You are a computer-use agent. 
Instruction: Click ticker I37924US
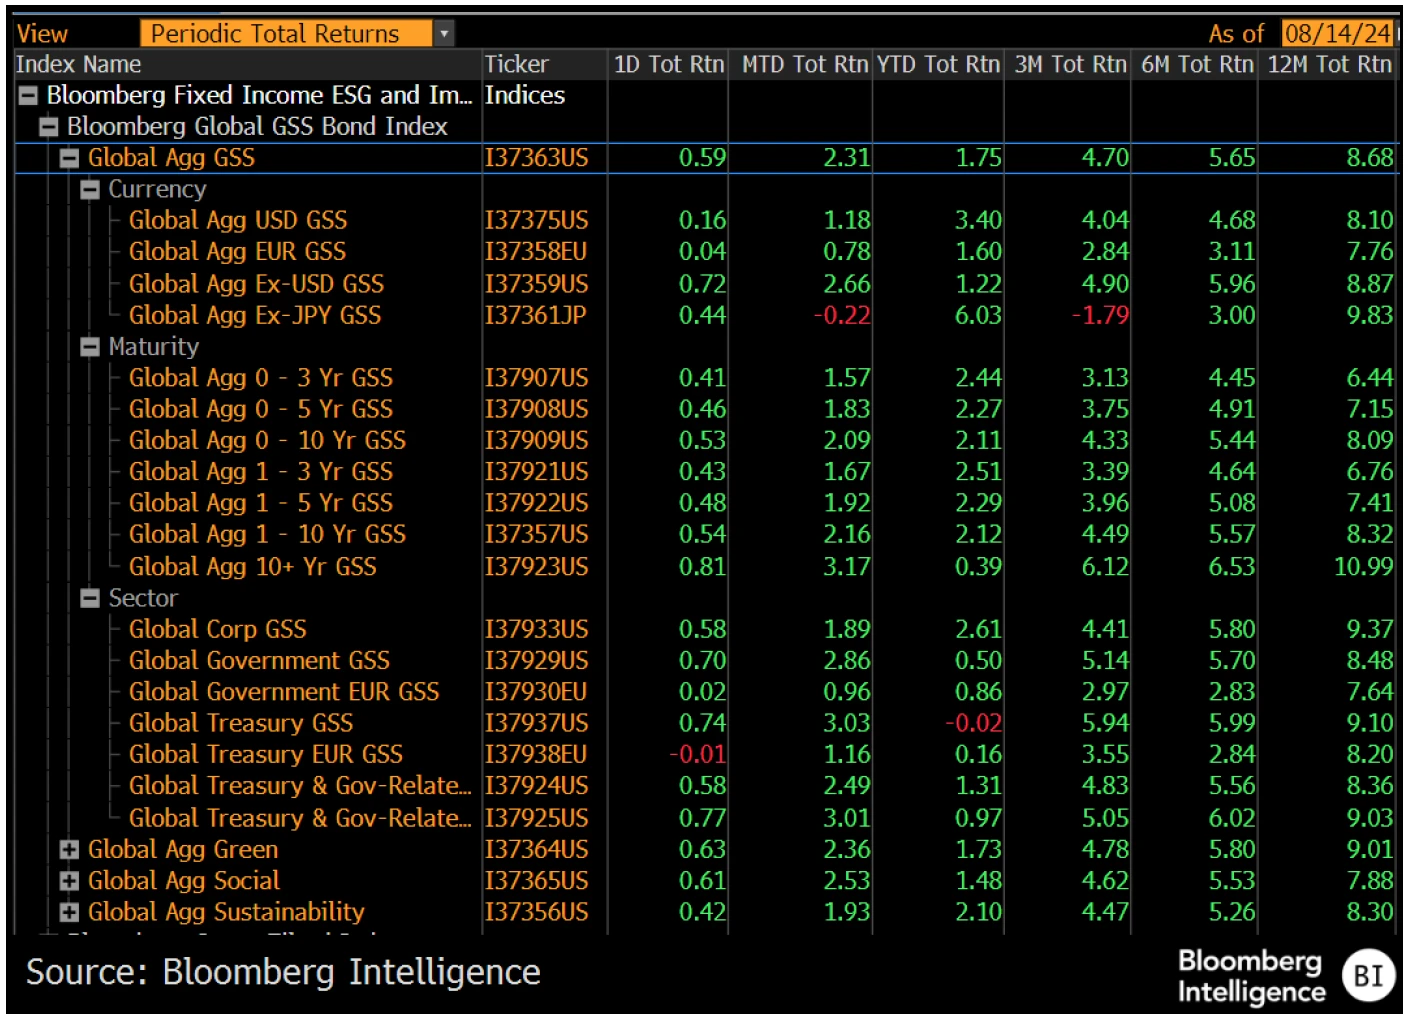tap(537, 786)
